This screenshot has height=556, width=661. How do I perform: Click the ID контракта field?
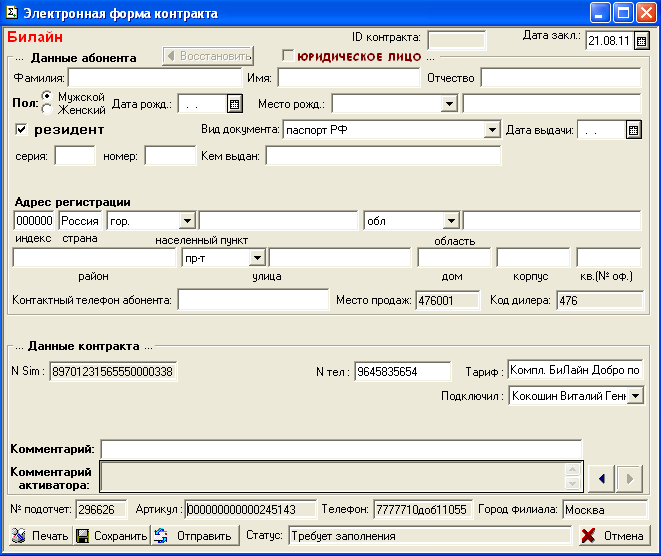(457, 40)
